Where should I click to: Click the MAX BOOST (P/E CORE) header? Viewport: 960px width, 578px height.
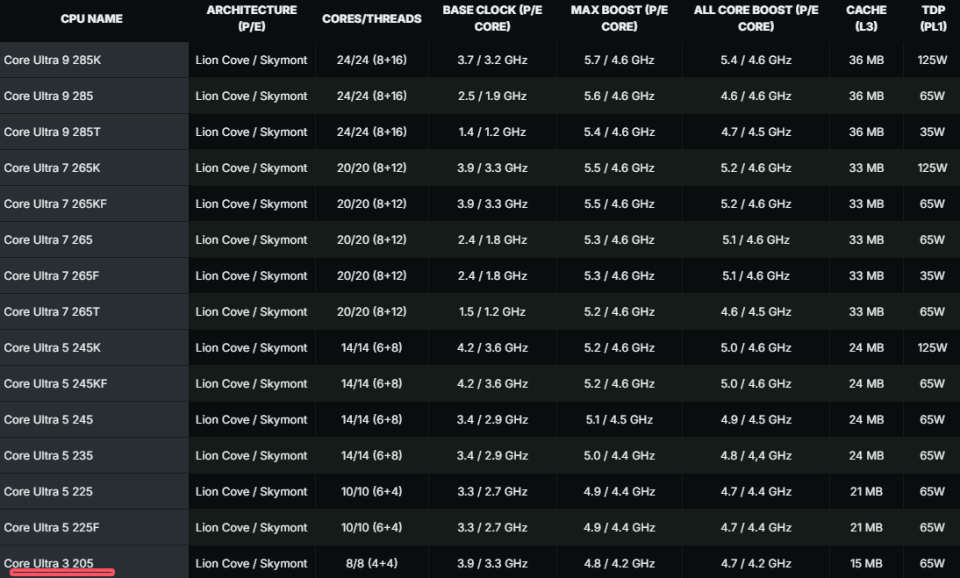(x=619, y=18)
